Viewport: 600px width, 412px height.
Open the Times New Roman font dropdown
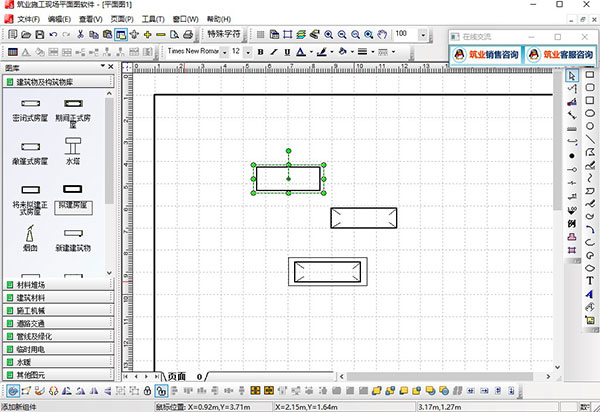(222, 51)
